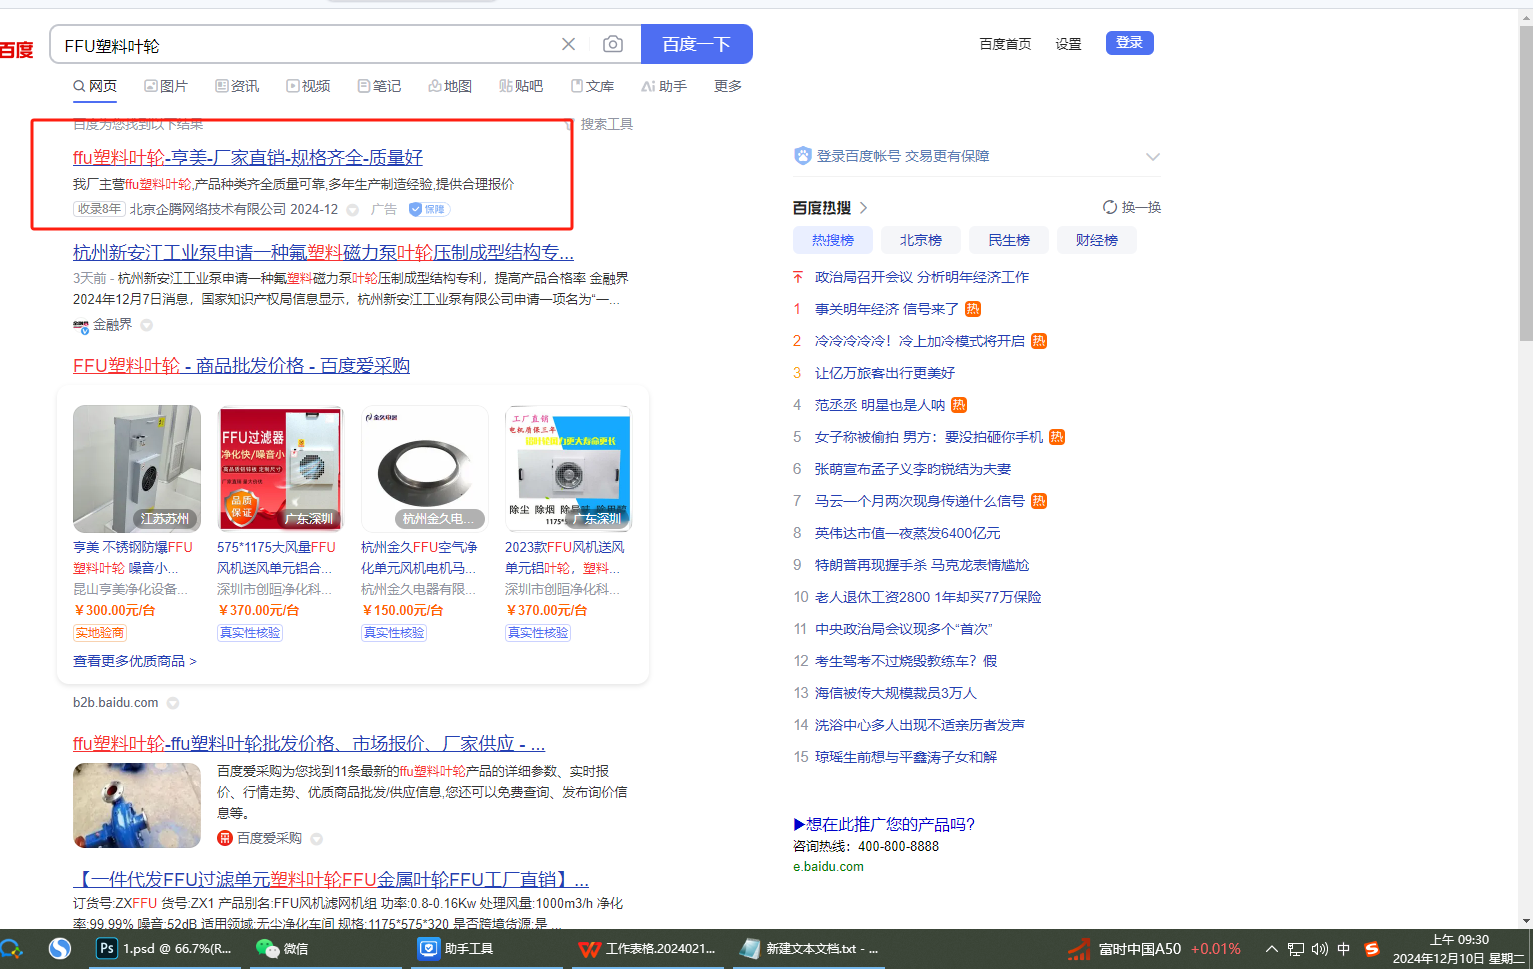Click the network icon in system tray

point(1295,949)
